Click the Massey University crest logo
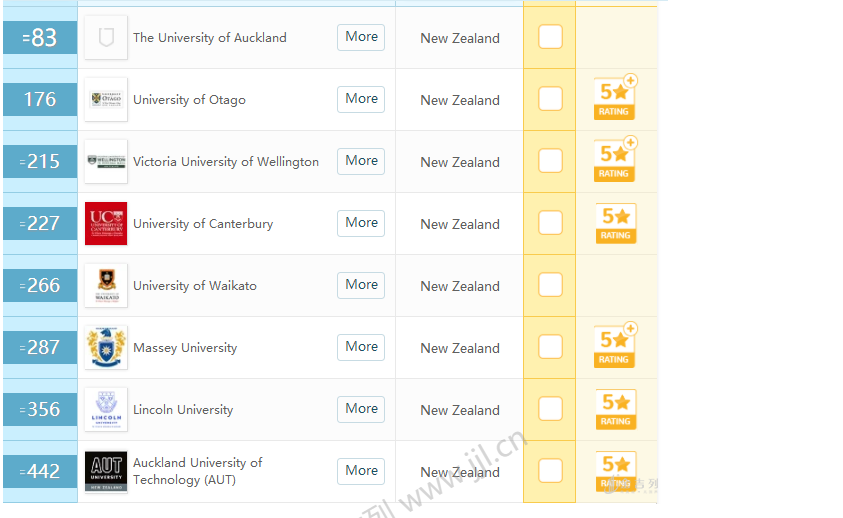Viewport: 843px width, 518px height. (105, 347)
